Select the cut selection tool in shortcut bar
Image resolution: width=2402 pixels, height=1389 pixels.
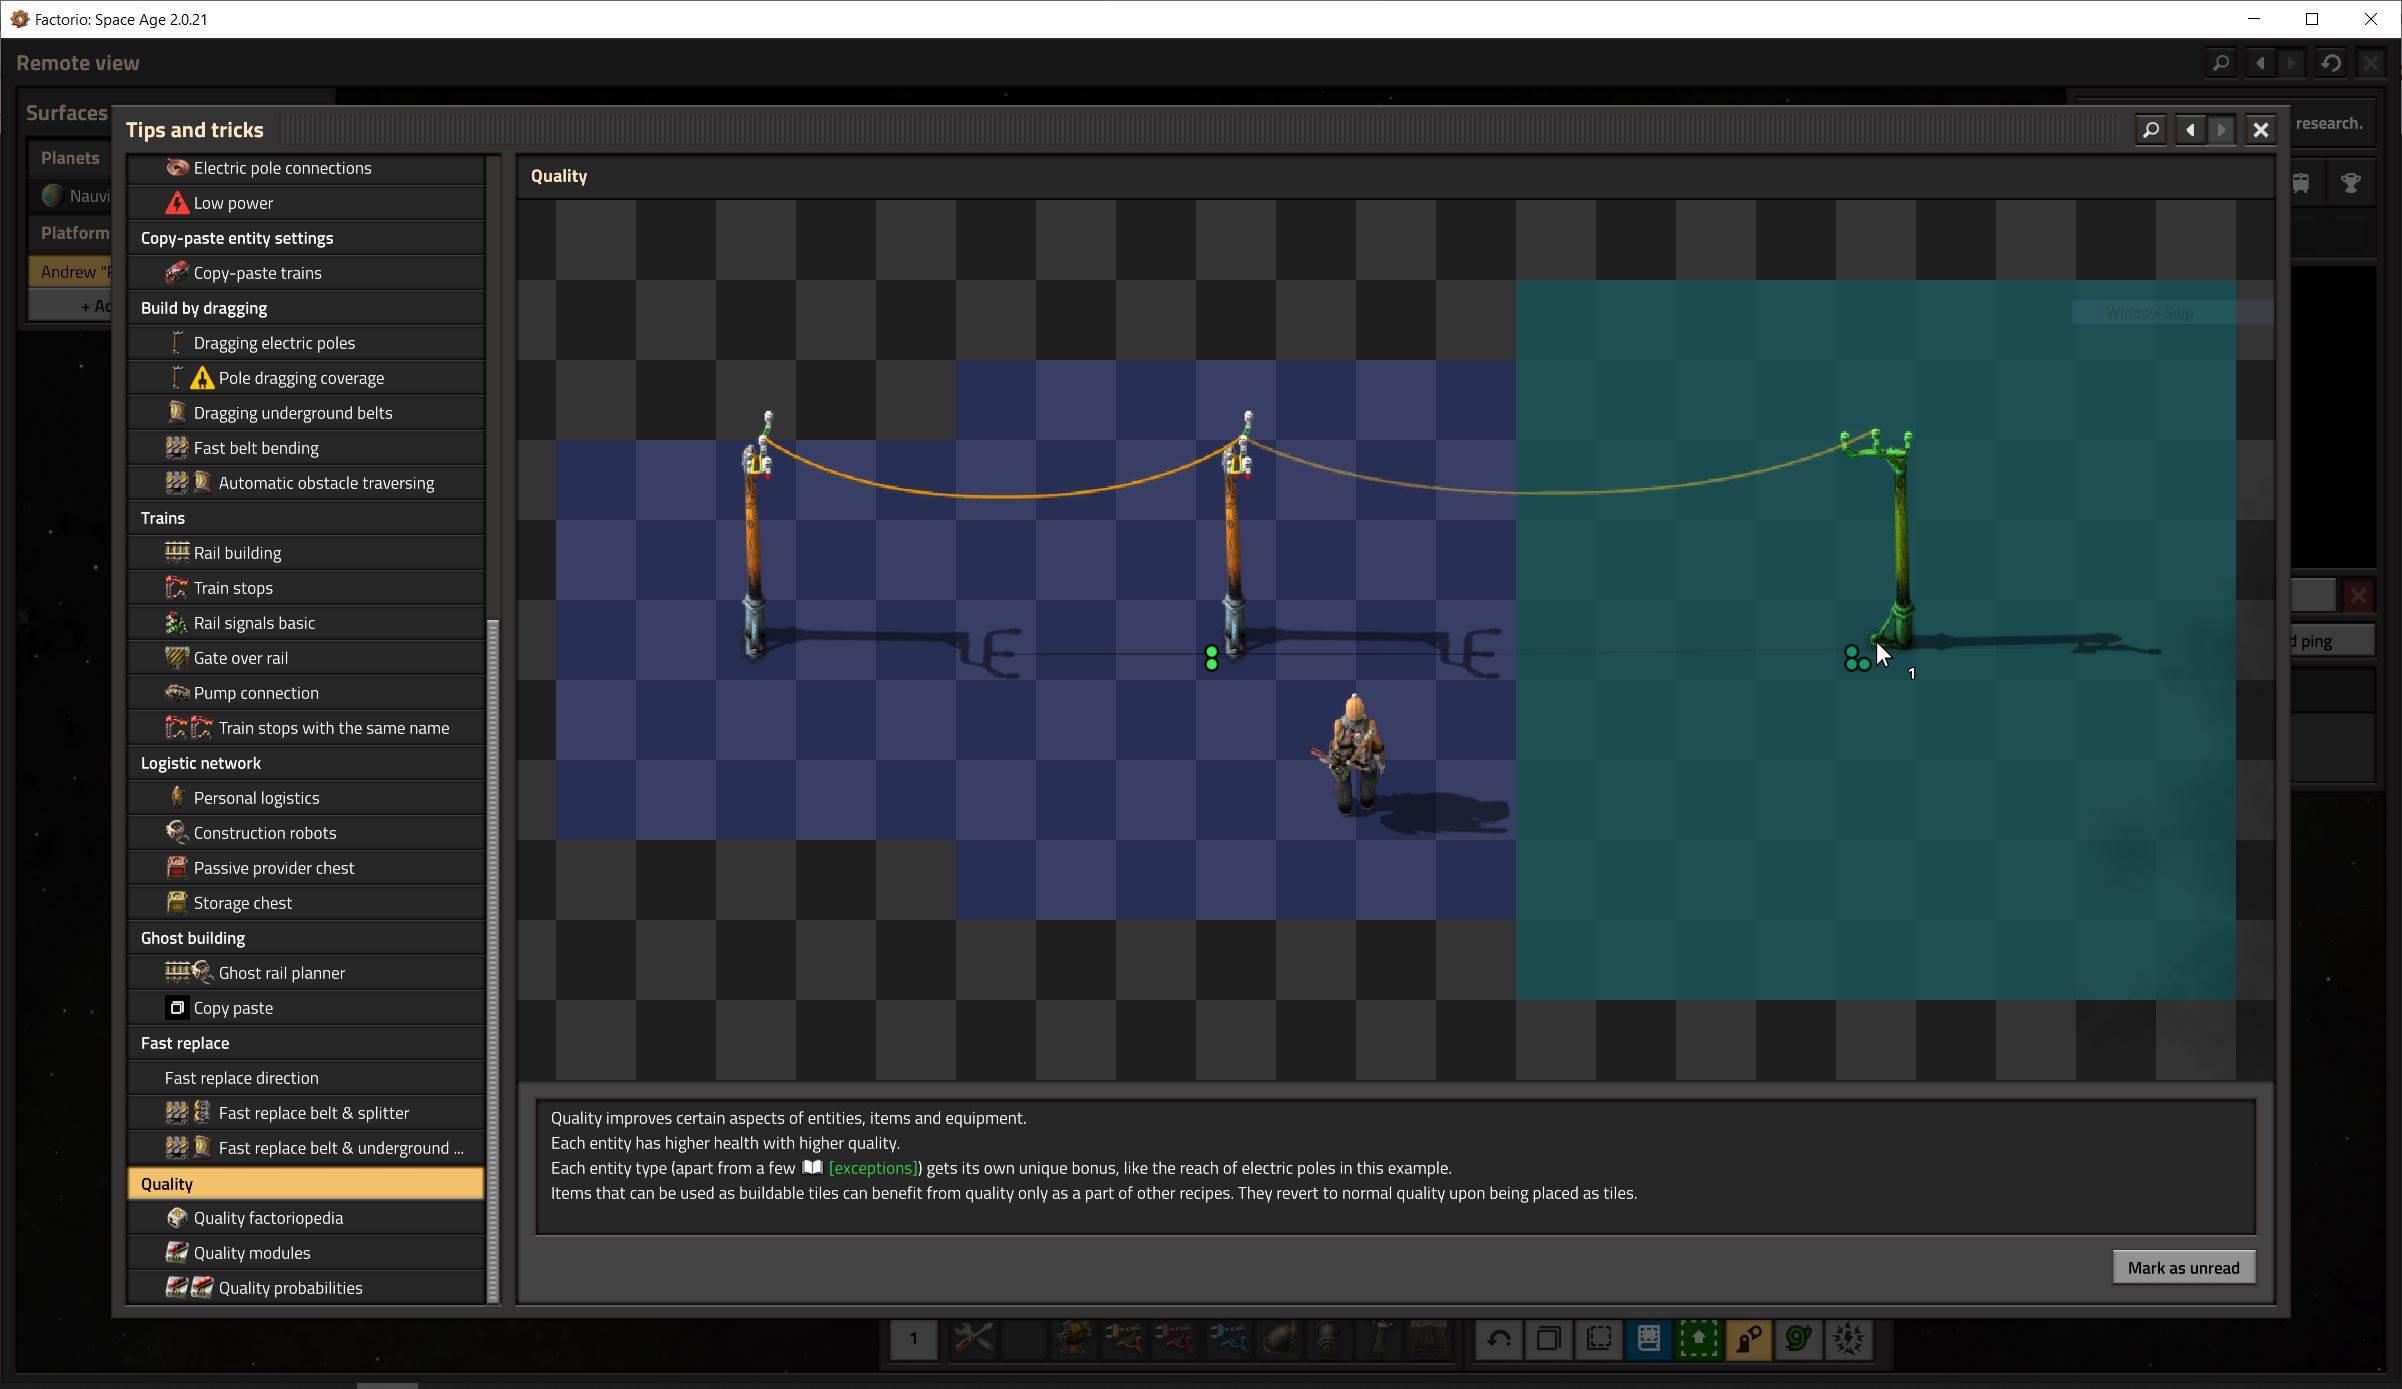pos(1599,1339)
